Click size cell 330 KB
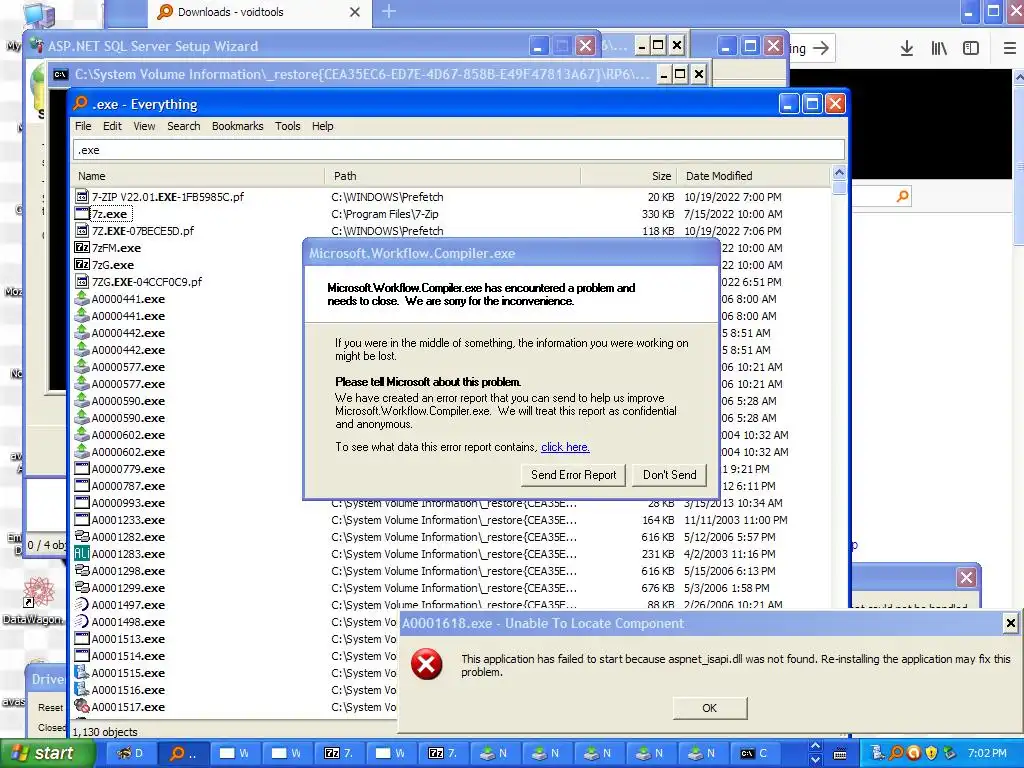The width and height of the screenshot is (1024, 768). 658,214
